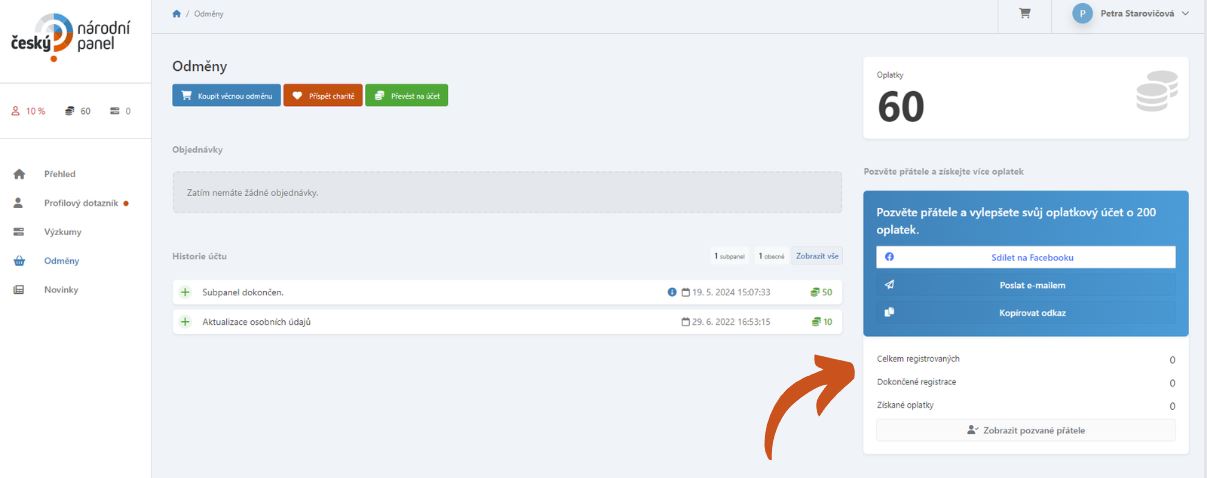Viewport: 1207px width, 478px height.
Task: Filter history by 1 obecné
Action: click(771, 256)
